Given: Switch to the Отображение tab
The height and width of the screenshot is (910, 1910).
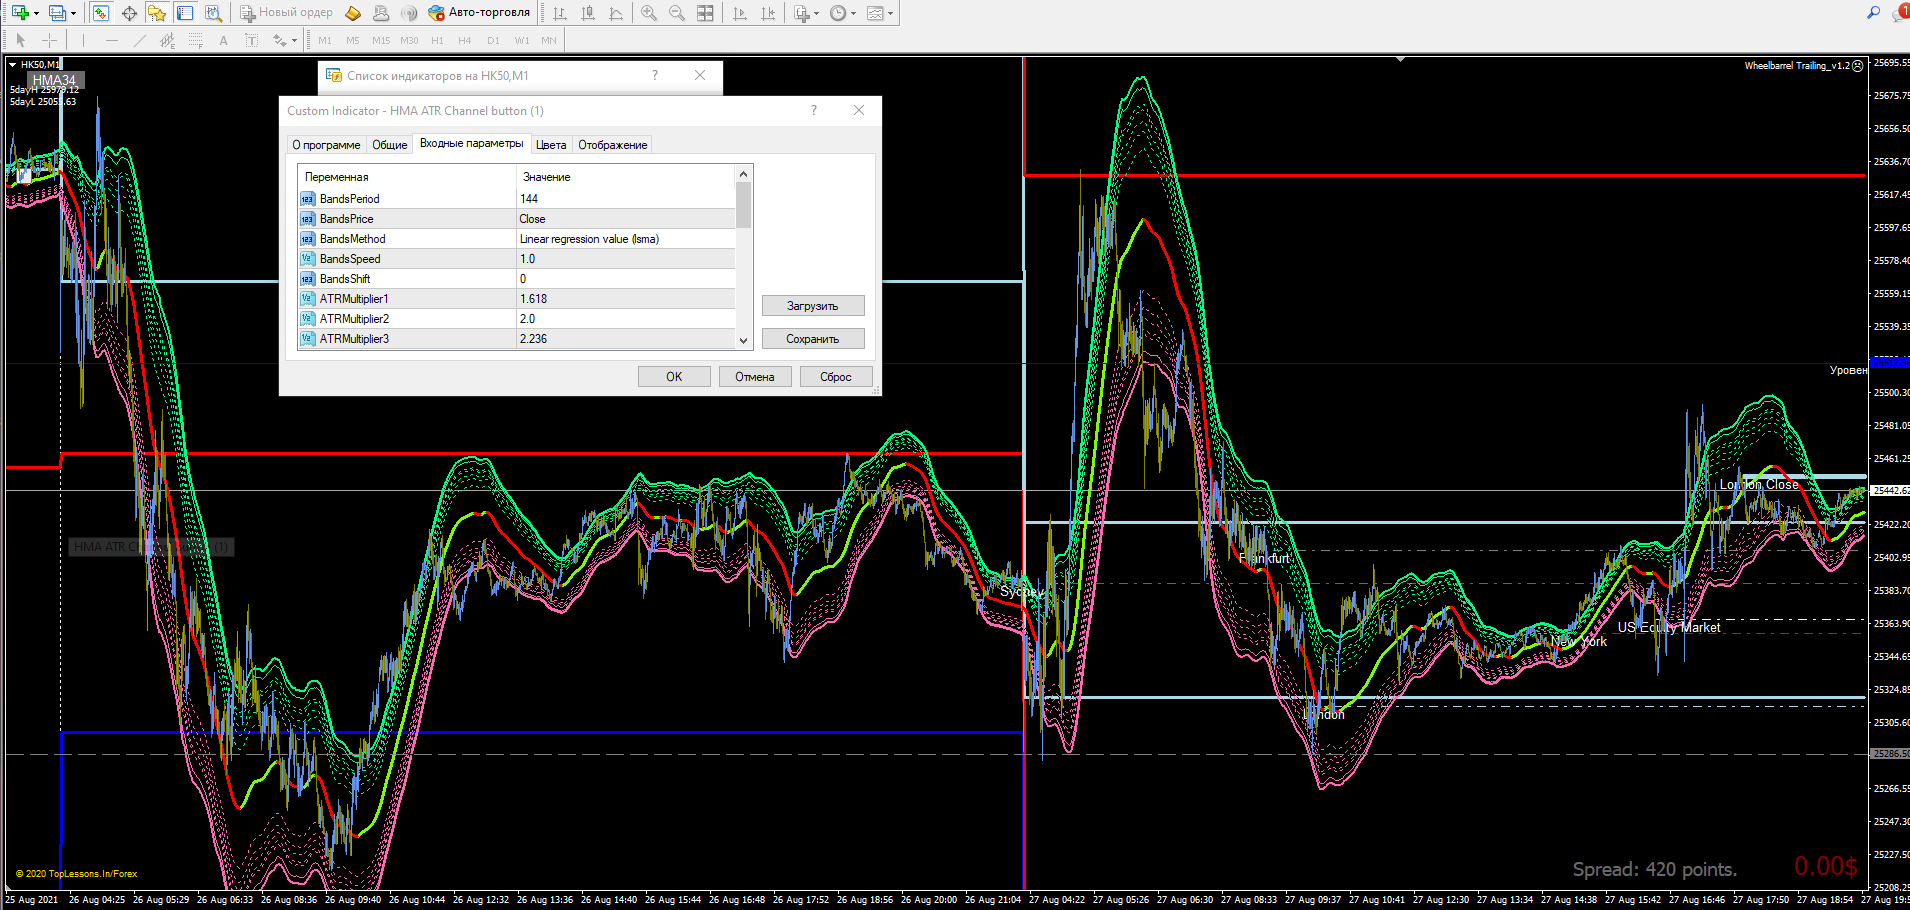Looking at the screenshot, I should [x=612, y=145].
